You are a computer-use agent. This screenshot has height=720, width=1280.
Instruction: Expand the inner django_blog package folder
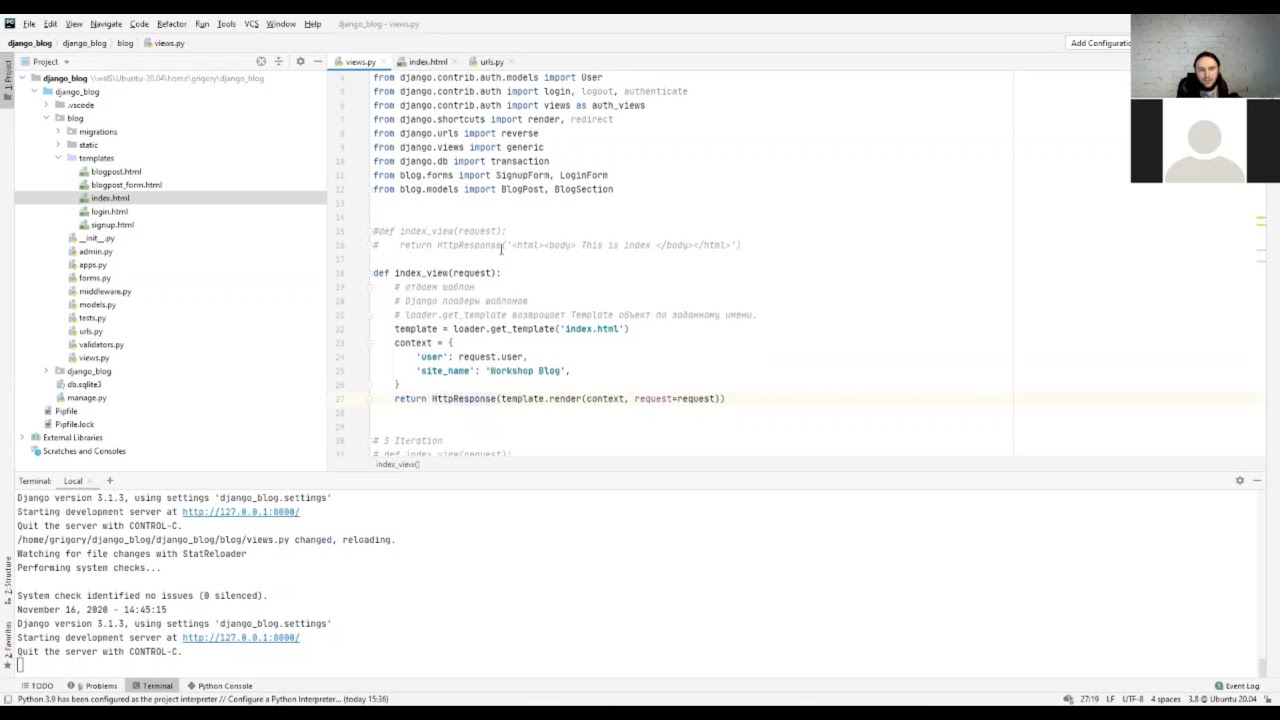click(46, 371)
